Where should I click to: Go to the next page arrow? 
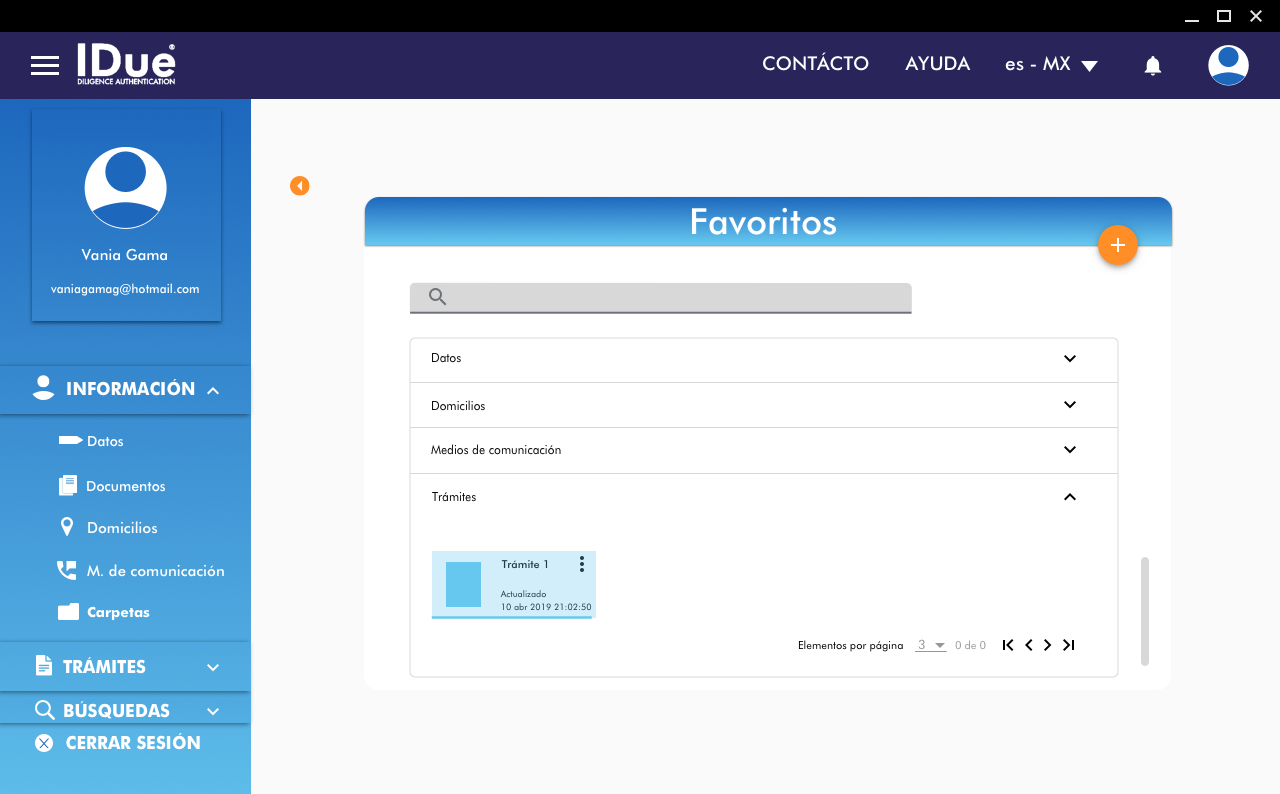[1047, 645]
